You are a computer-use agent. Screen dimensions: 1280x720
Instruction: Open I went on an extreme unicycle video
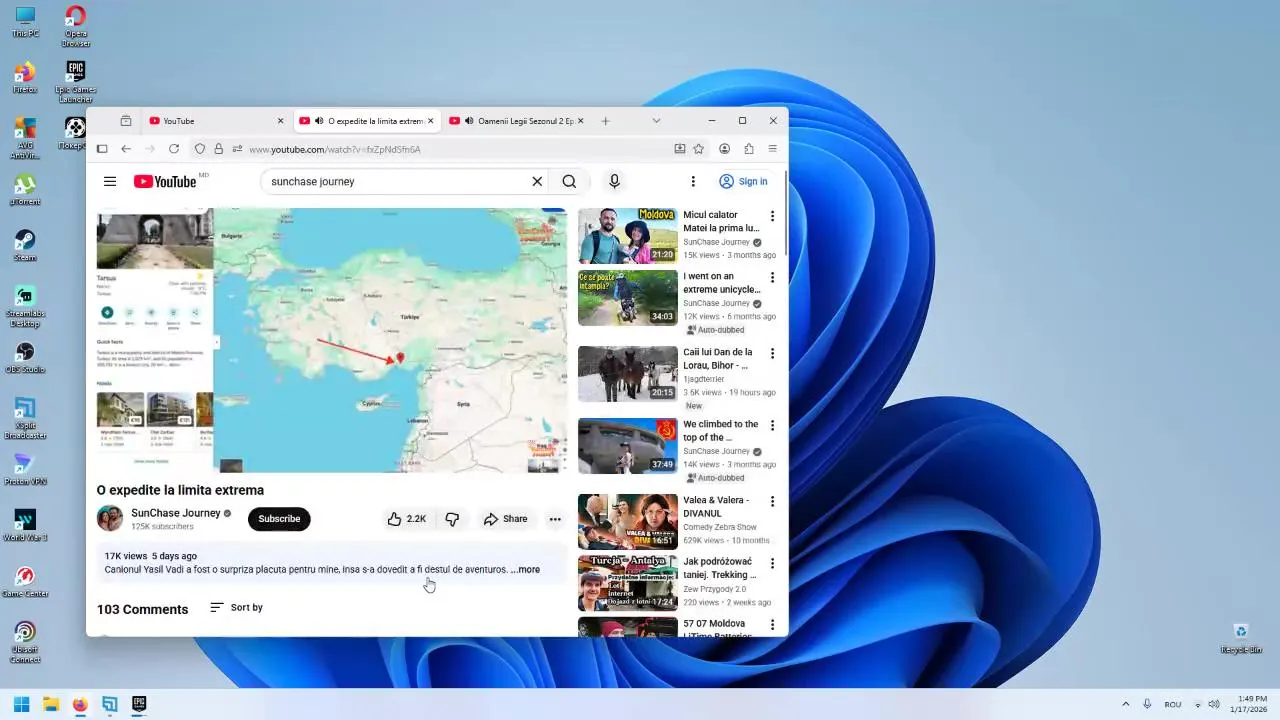point(627,297)
